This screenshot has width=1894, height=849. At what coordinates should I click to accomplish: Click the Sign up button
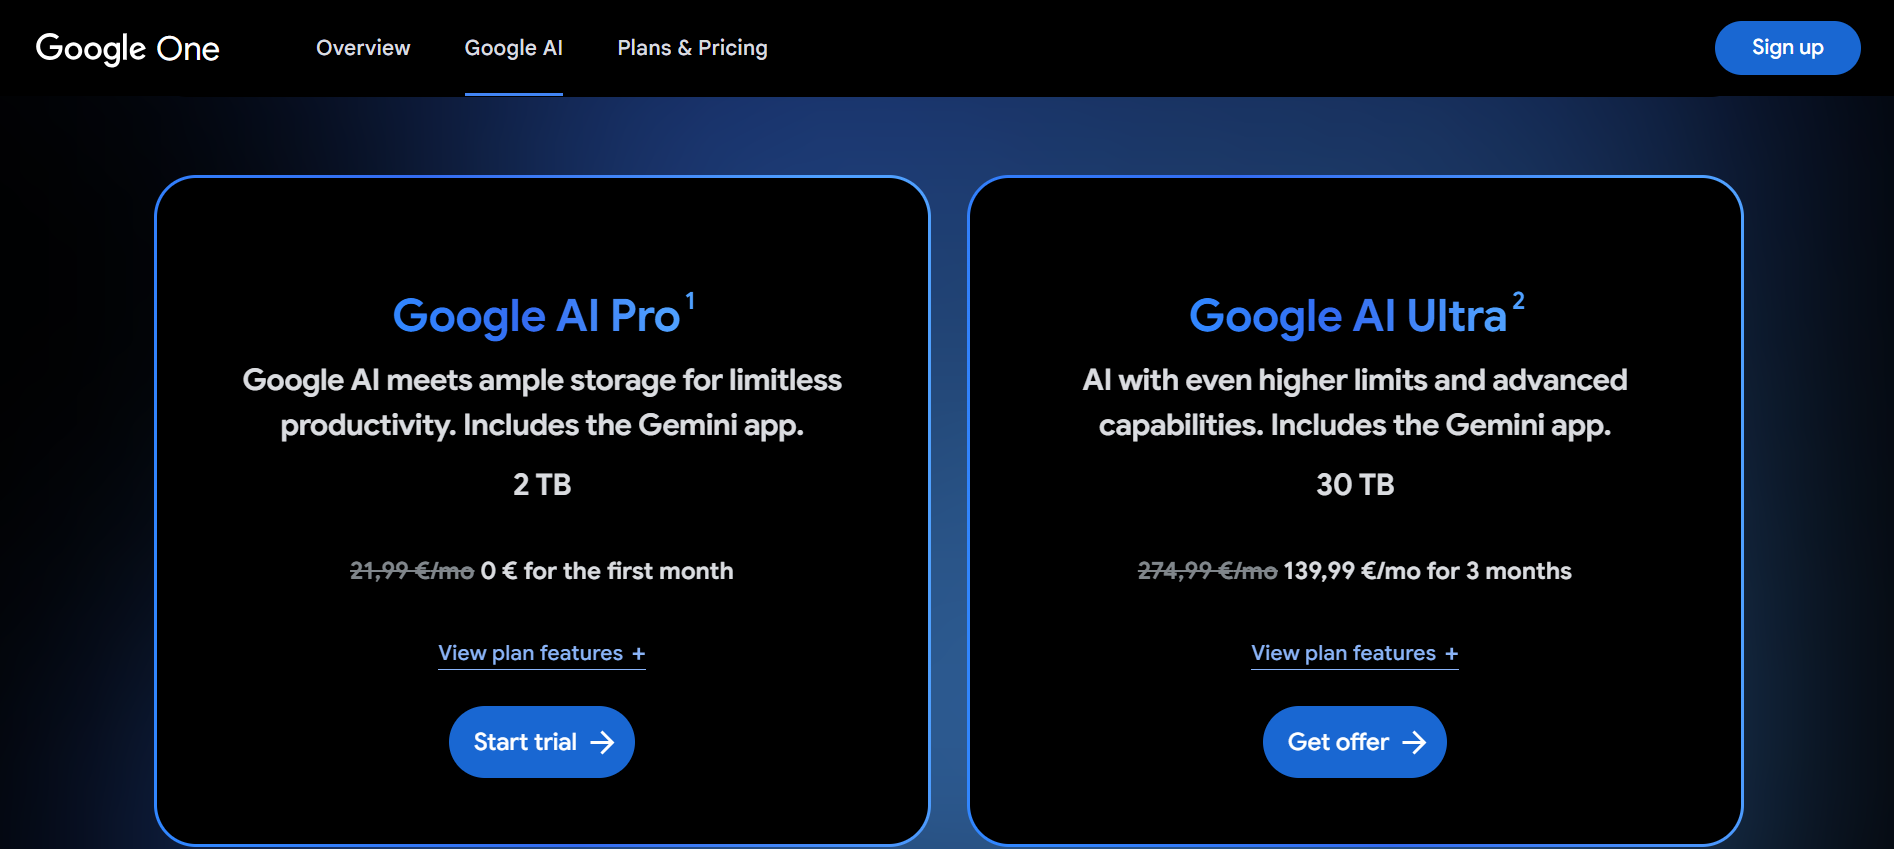pyautogui.click(x=1786, y=47)
